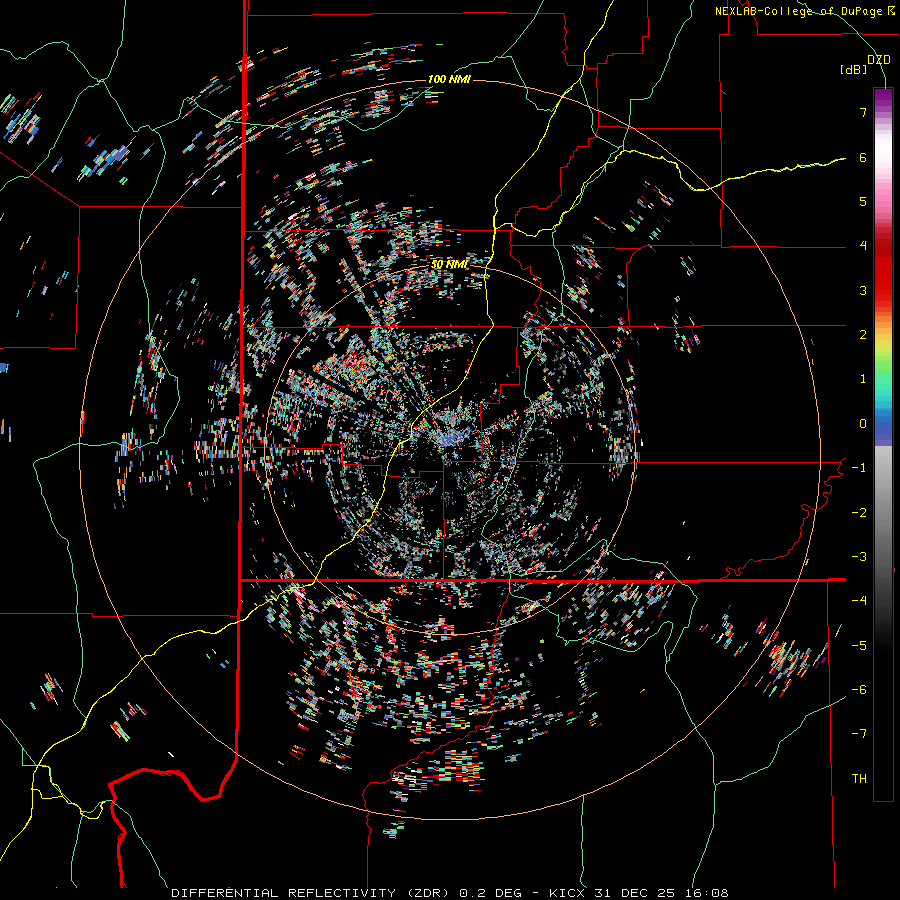Click the 50 NMI range ring label
Screen dimensions: 900x900
tap(449, 264)
